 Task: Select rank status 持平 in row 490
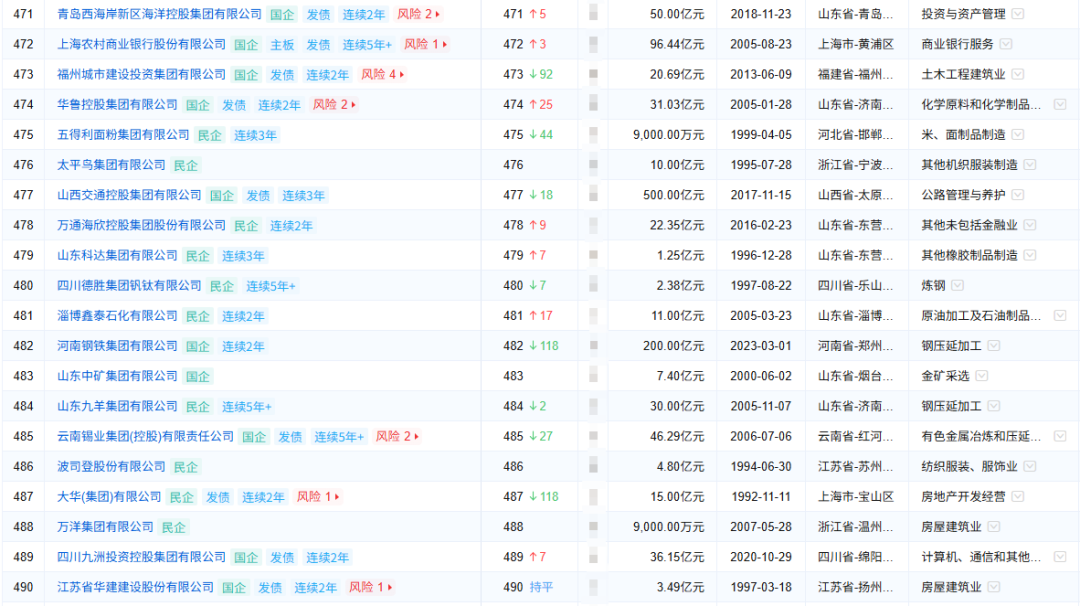tap(541, 587)
